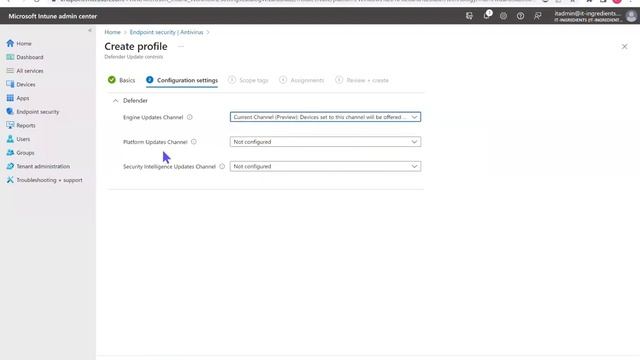Click the Security Intelligence Updates Channel label
This screenshot has height=360, width=640.
pyautogui.click(x=169, y=167)
